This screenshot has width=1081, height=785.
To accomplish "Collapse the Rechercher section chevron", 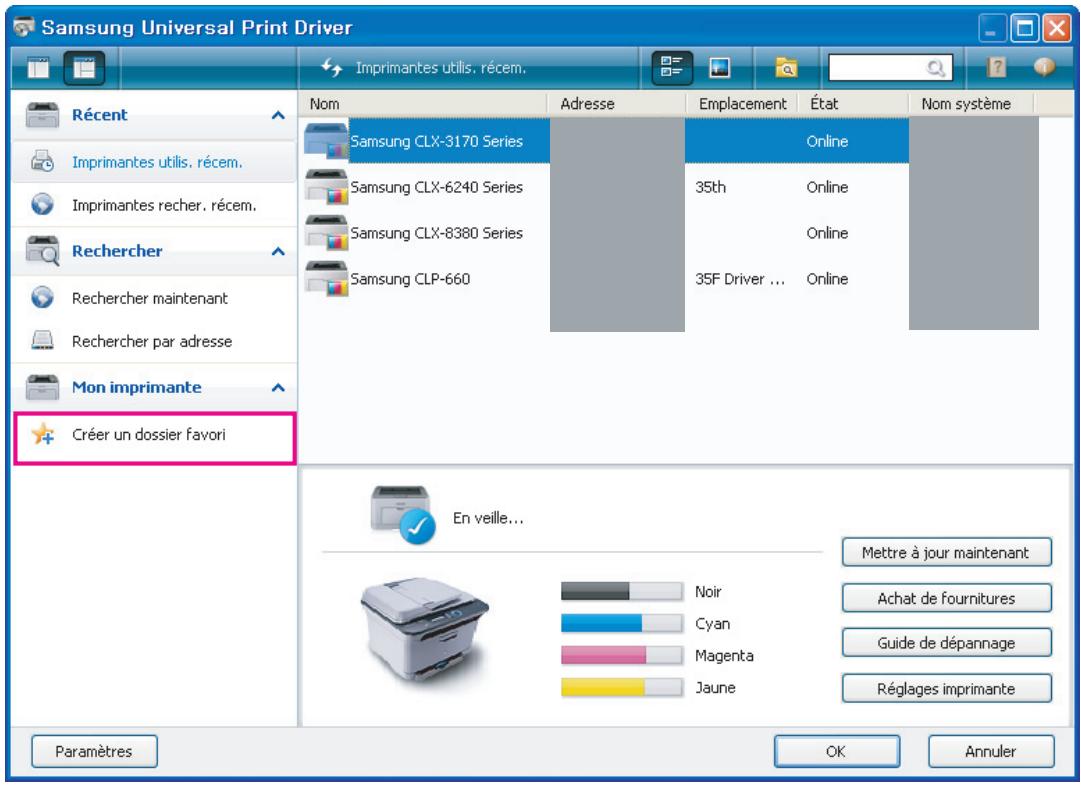I will click(x=278, y=251).
